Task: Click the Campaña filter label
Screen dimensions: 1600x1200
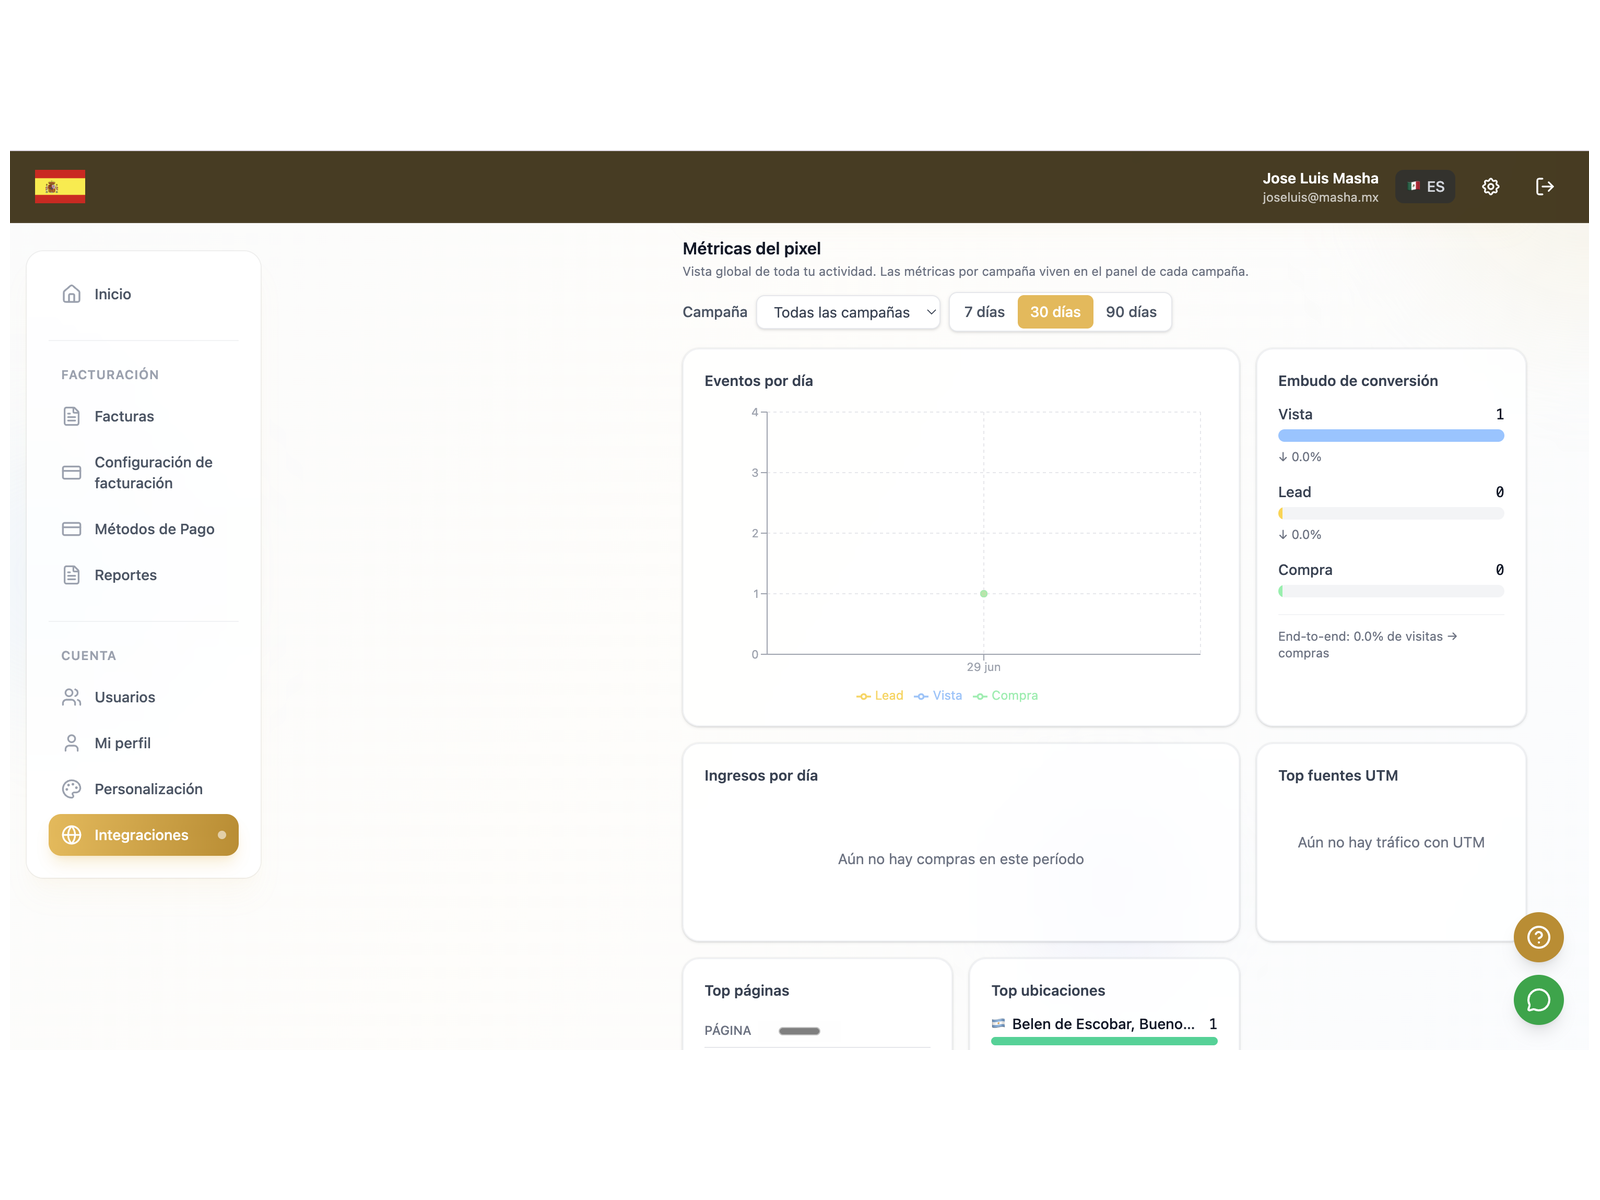Action: 714,312
